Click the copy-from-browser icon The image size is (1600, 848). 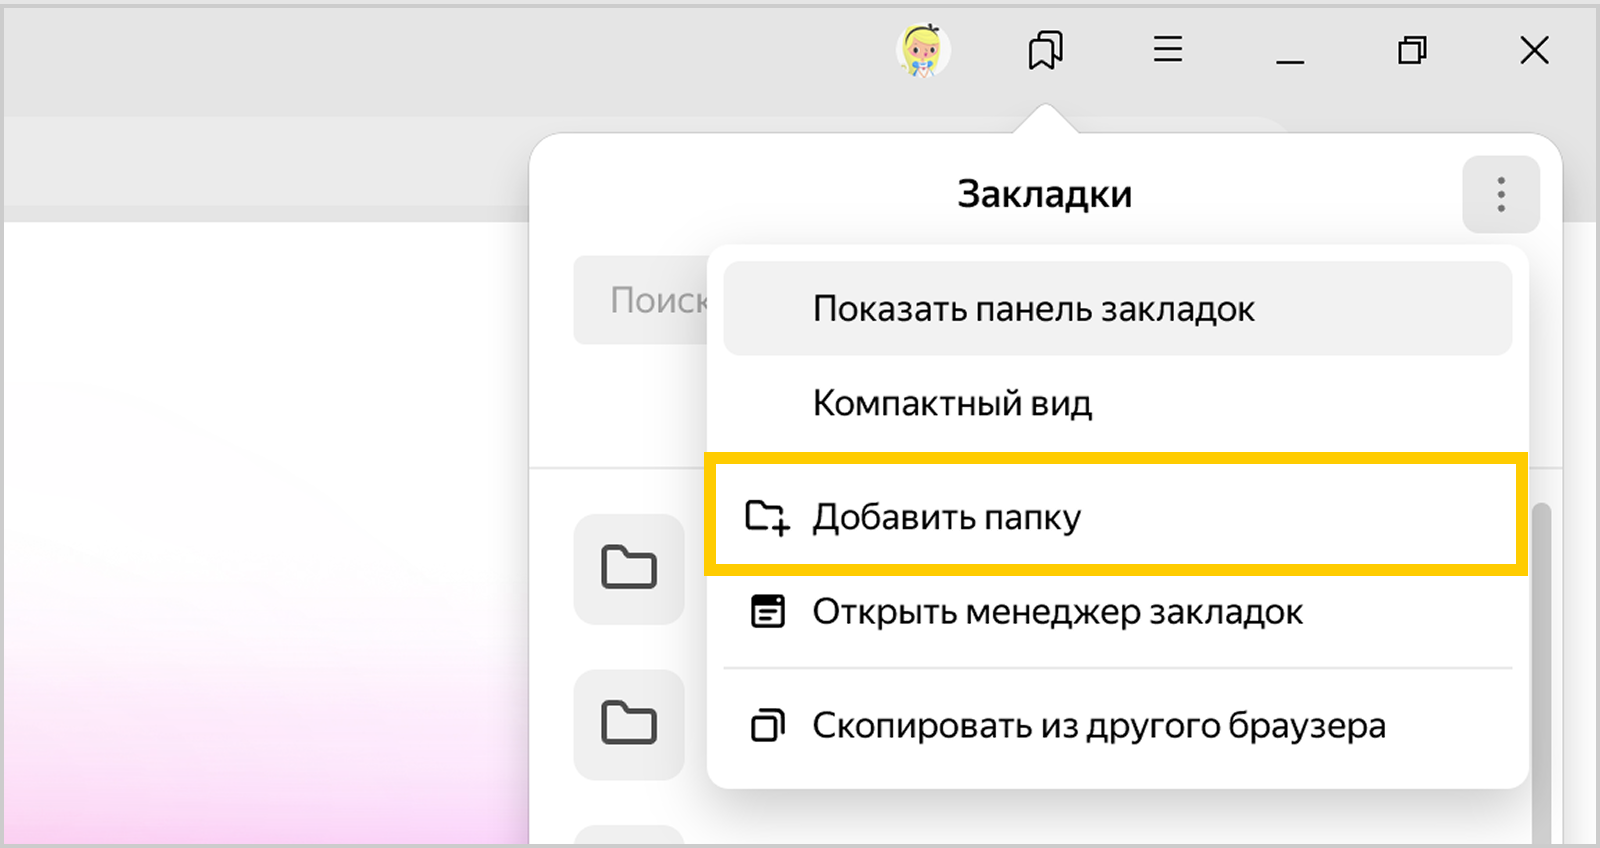tap(767, 725)
